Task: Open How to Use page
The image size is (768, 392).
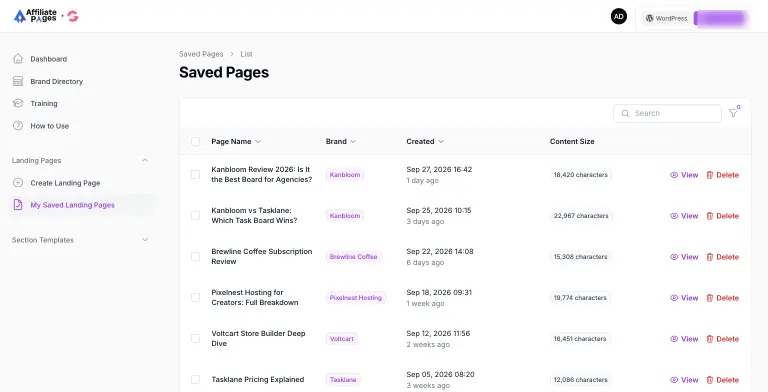Action: tap(49, 126)
